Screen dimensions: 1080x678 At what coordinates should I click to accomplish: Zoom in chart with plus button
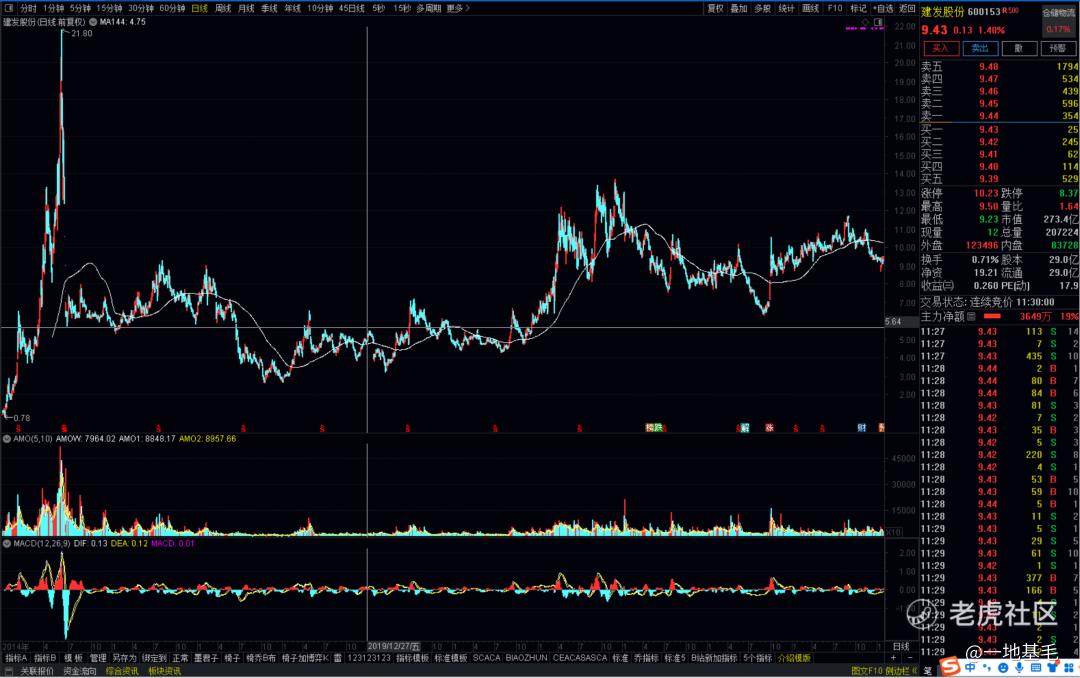tap(893, 658)
